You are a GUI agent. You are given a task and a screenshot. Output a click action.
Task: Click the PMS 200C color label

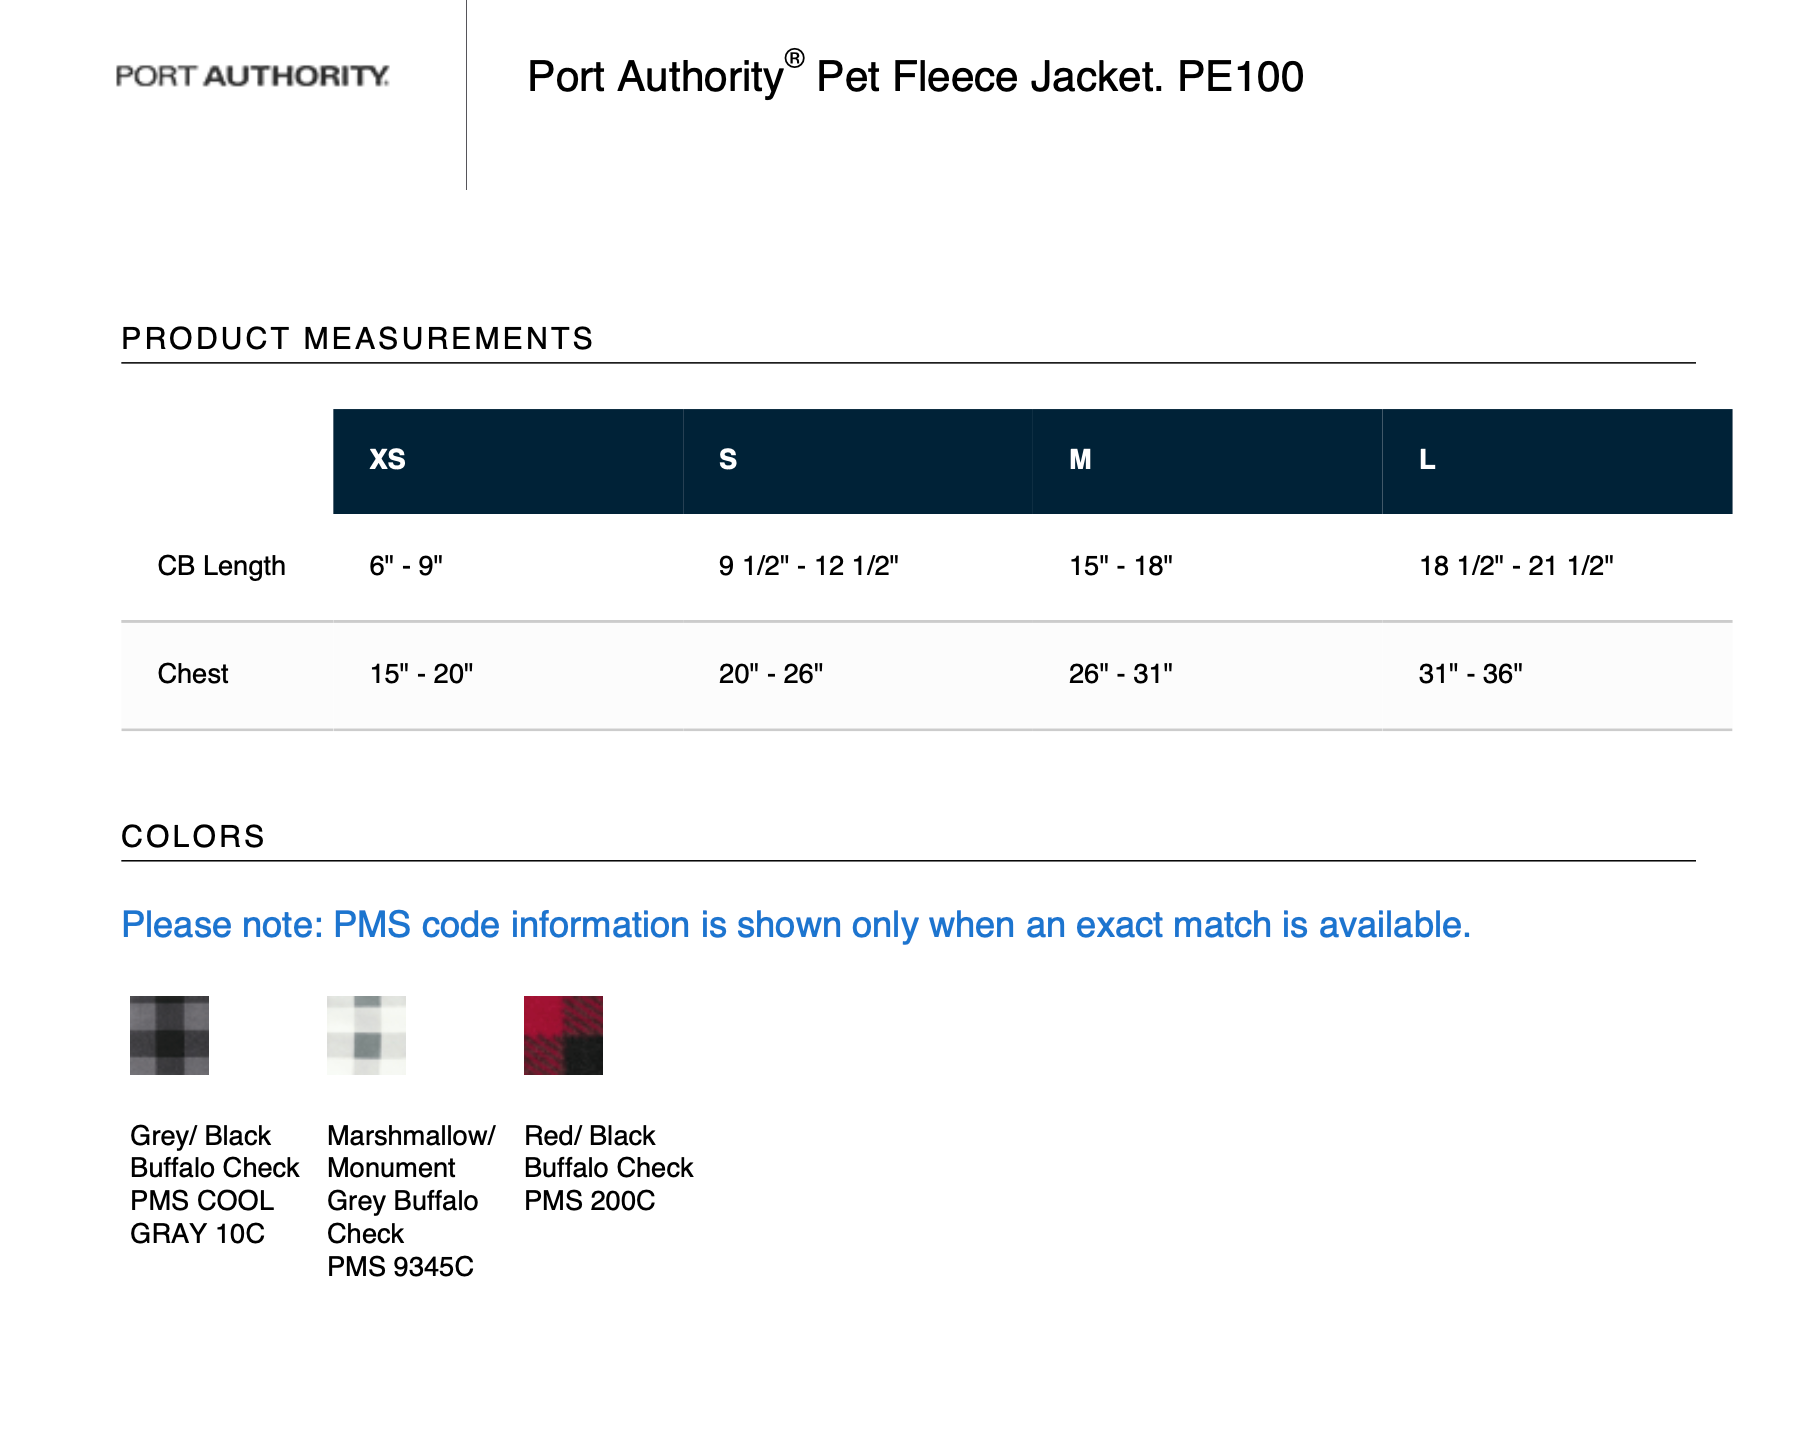point(589,1201)
